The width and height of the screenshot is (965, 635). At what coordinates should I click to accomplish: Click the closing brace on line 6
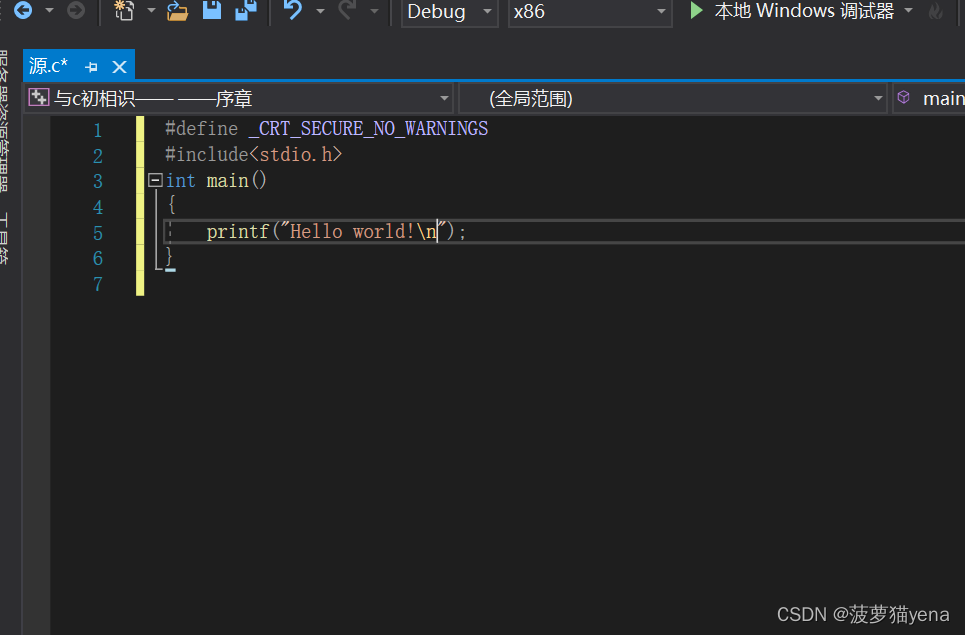(170, 257)
